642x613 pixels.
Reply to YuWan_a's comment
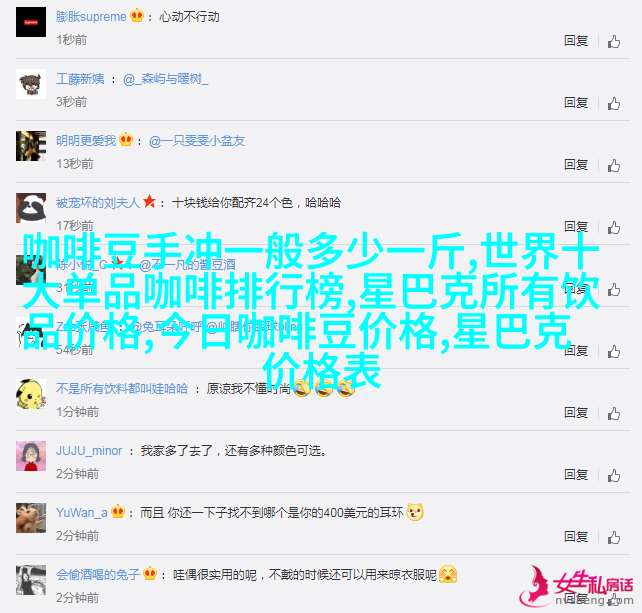tap(576, 536)
